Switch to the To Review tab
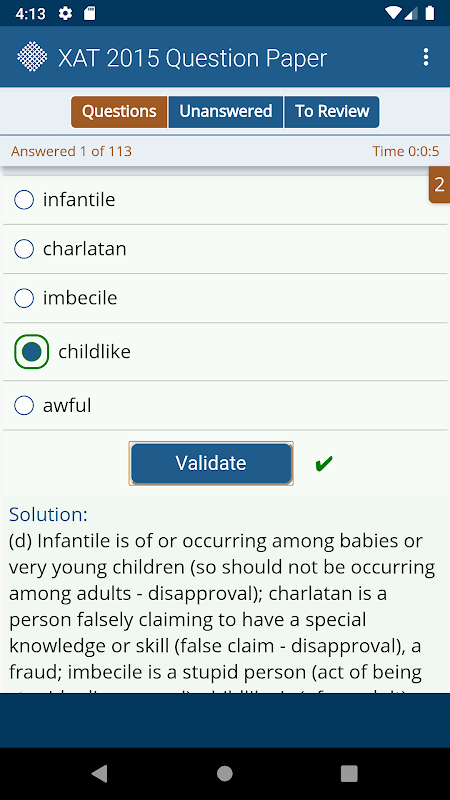 click(332, 112)
